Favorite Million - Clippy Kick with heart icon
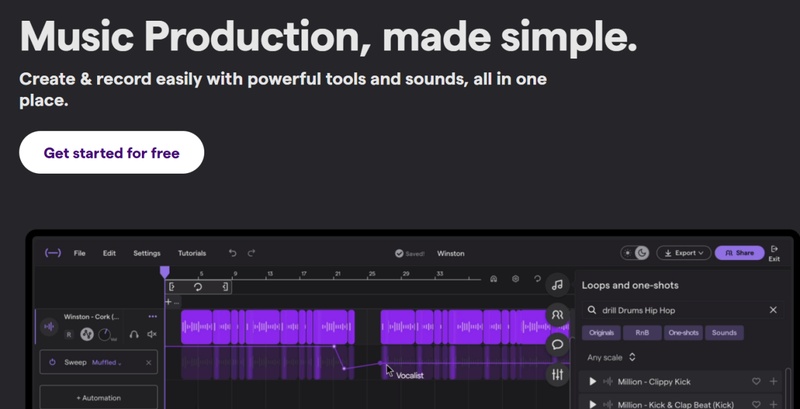Viewport: 800px width, 409px height. click(756, 381)
